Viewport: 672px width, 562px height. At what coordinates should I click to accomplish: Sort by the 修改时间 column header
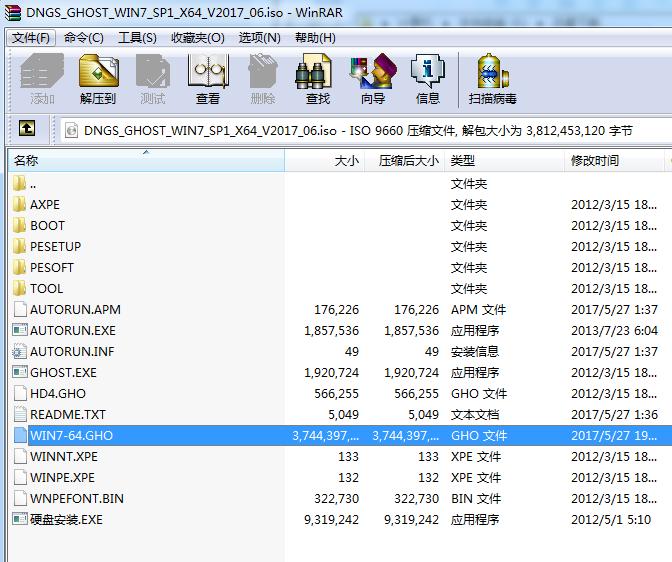[x=614, y=161]
